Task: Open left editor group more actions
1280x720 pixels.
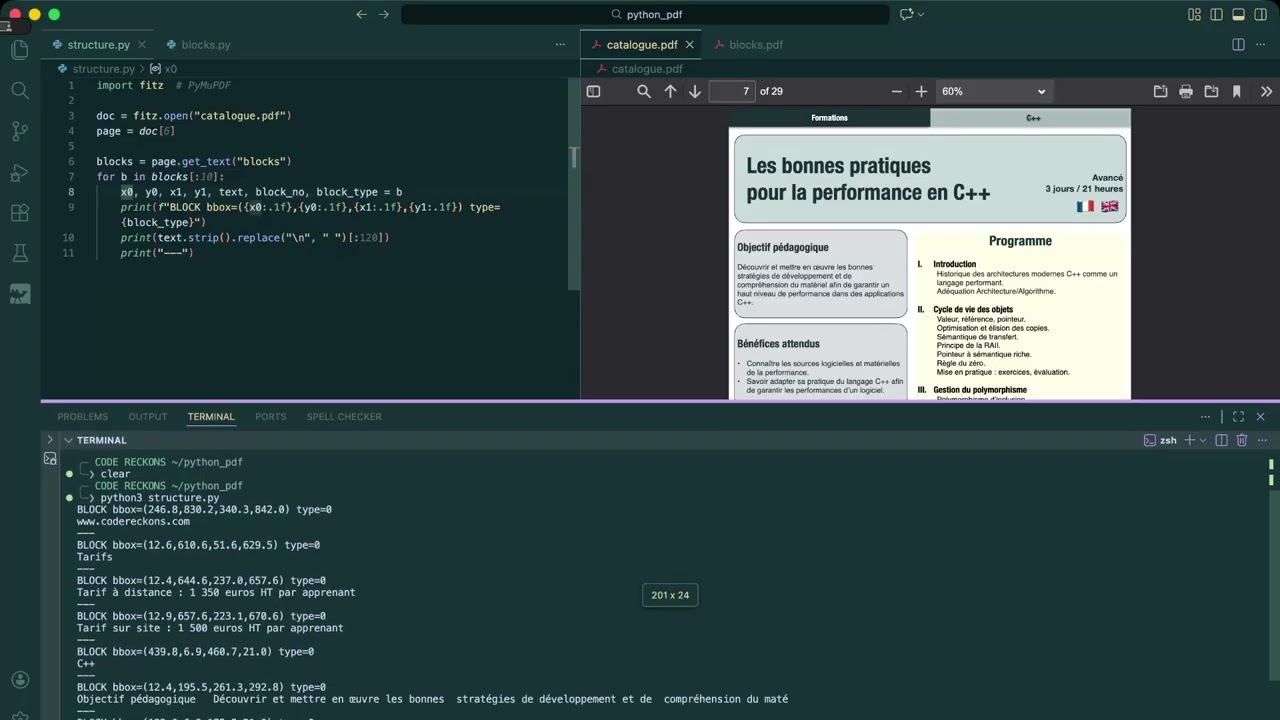Action: [560, 45]
